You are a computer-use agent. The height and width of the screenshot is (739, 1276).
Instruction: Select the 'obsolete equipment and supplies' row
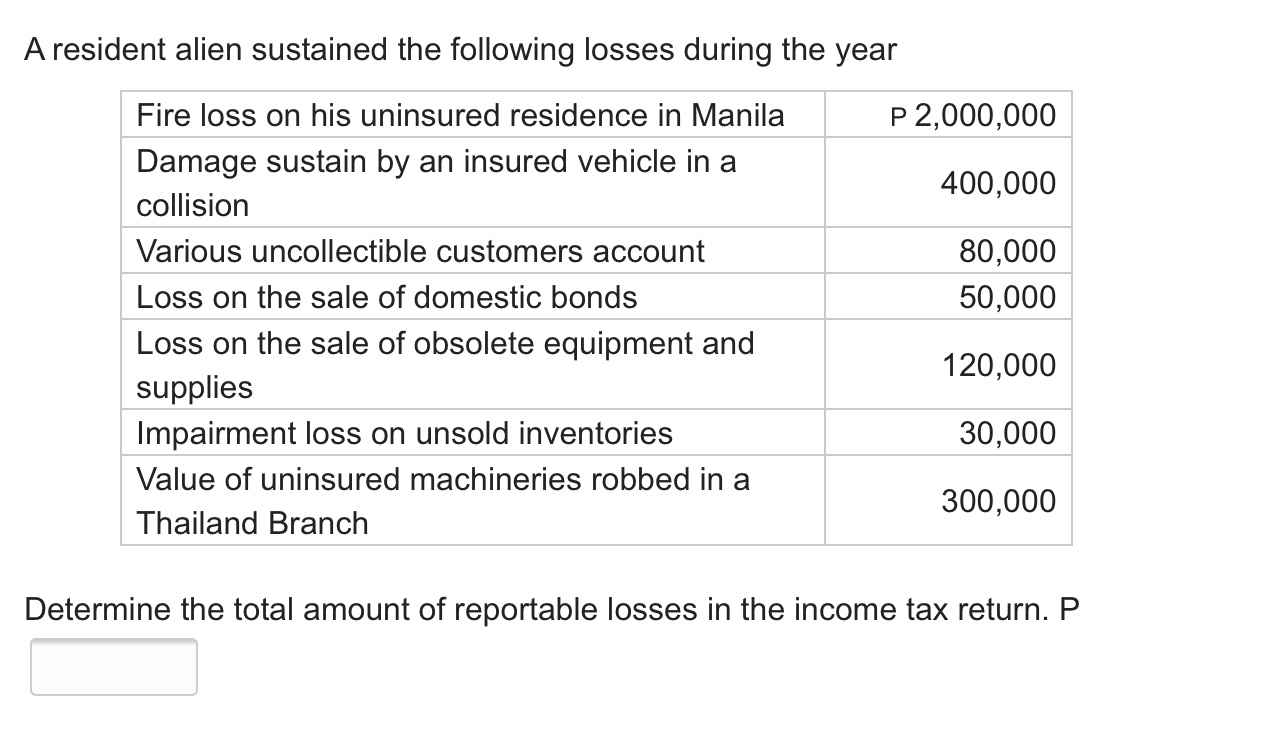click(445, 364)
